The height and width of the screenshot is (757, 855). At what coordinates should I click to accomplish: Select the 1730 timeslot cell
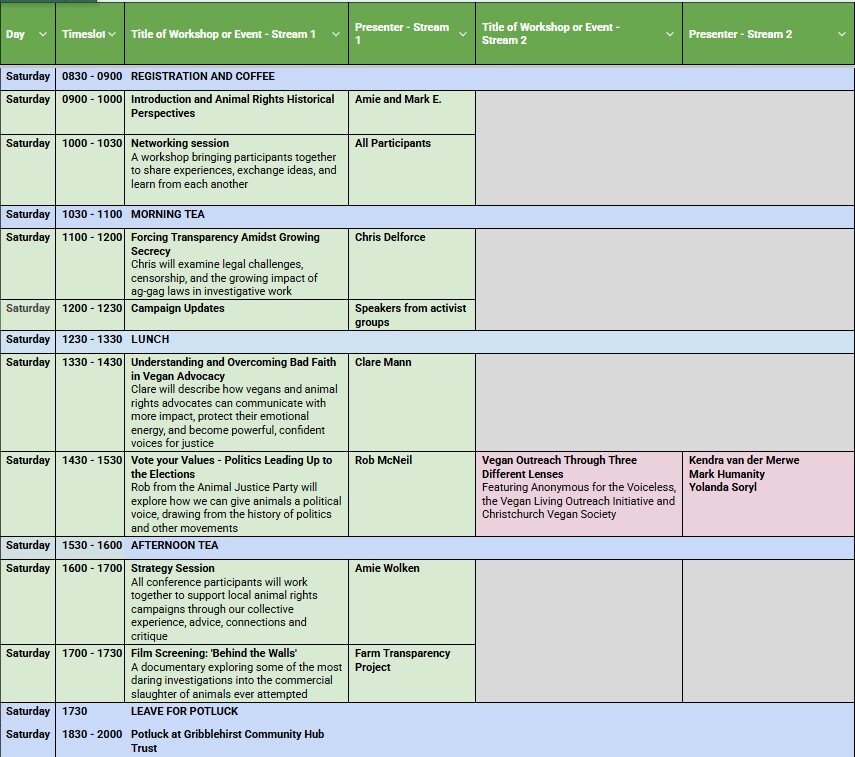pyautogui.click(x=90, y=714)
